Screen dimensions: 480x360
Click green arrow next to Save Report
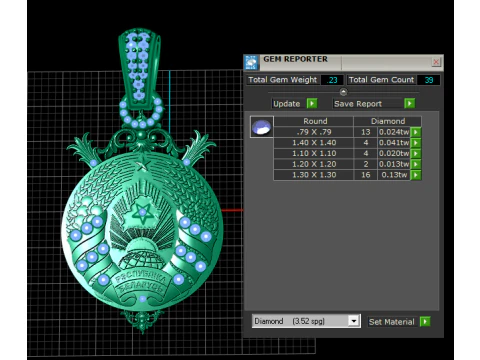[410, 103]
